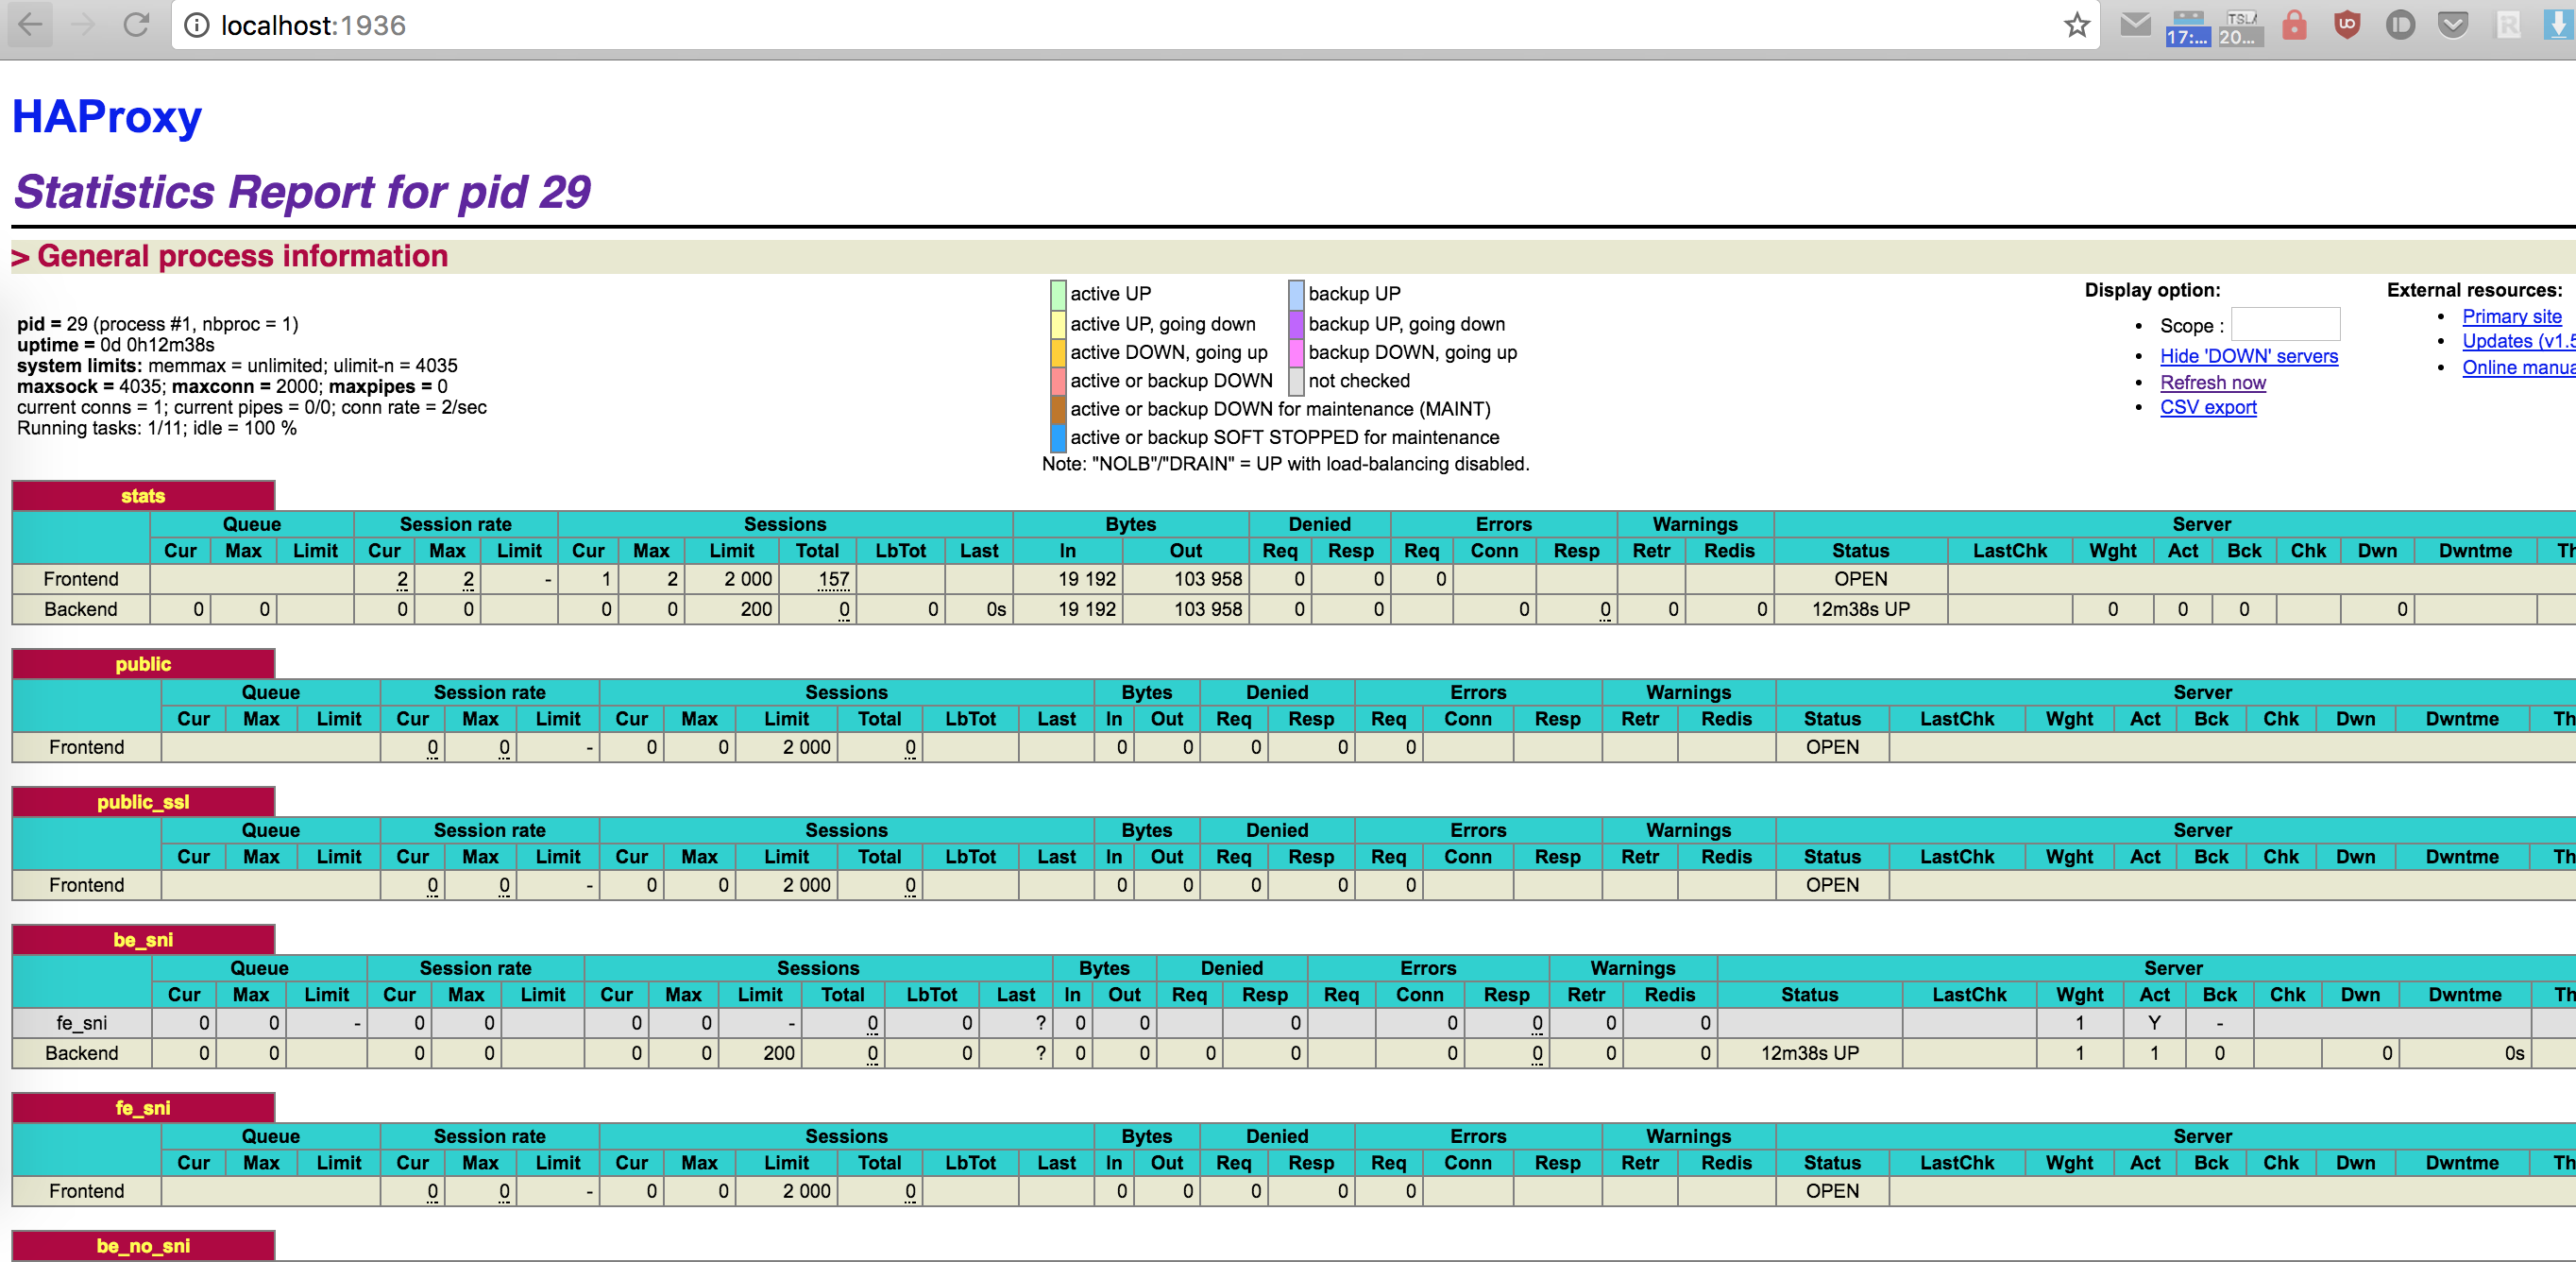This screenshot has width=2576, height=1262.
Task: Click stats Frontend session rate Cur 2
Action: pos(402,579)
